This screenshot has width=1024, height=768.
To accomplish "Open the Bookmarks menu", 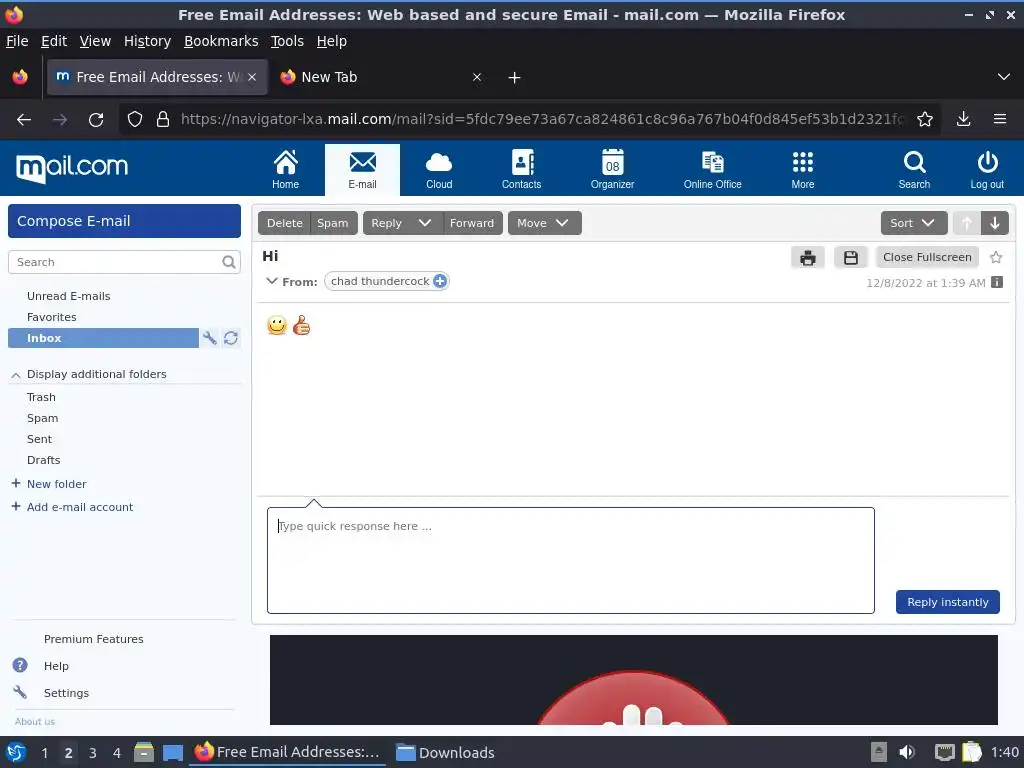I will 221,41.
